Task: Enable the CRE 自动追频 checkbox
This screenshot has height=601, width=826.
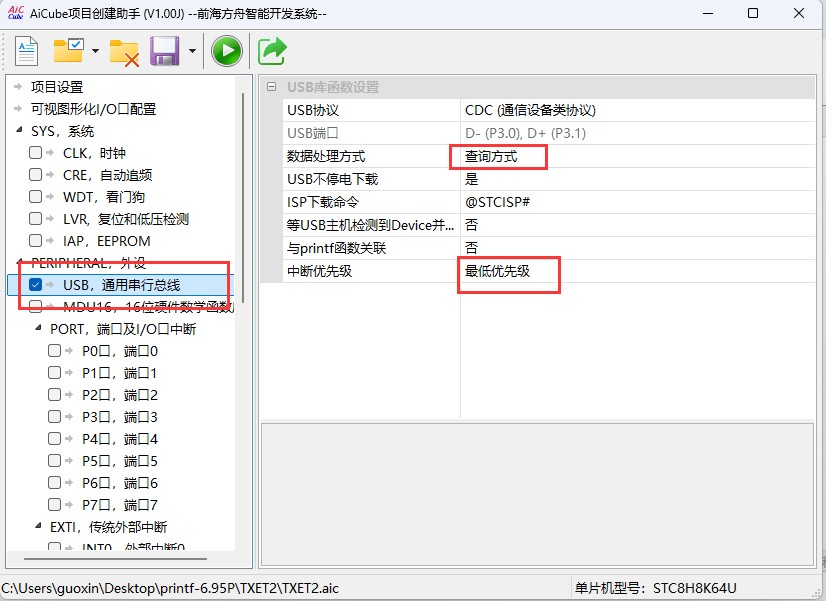Action: pos(35,174)
